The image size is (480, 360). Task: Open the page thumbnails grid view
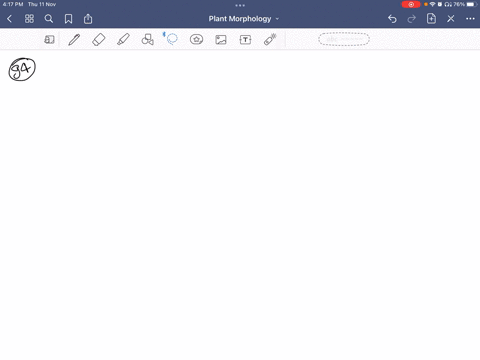(x=29, y=19)
